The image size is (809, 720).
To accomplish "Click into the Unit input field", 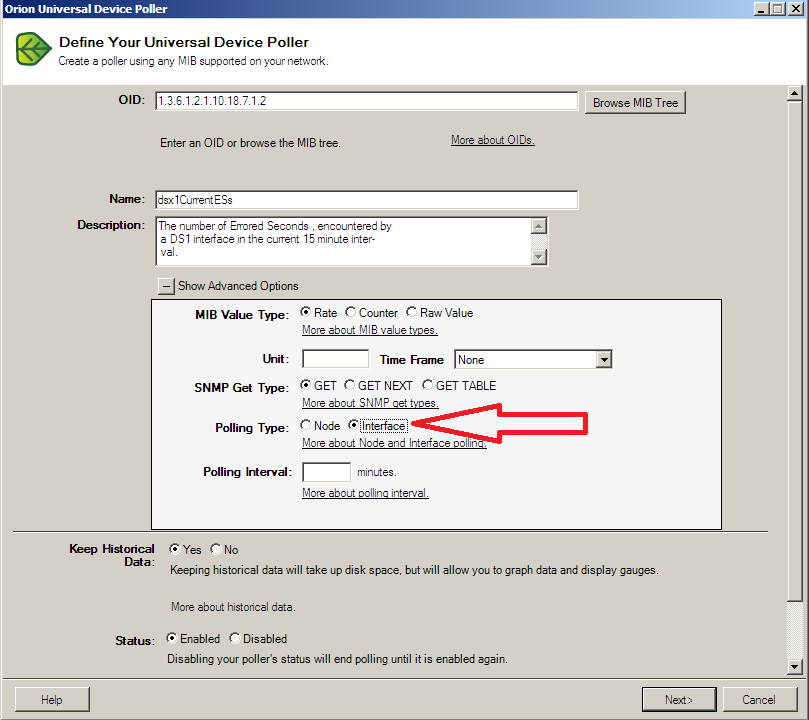I will 335,359.
